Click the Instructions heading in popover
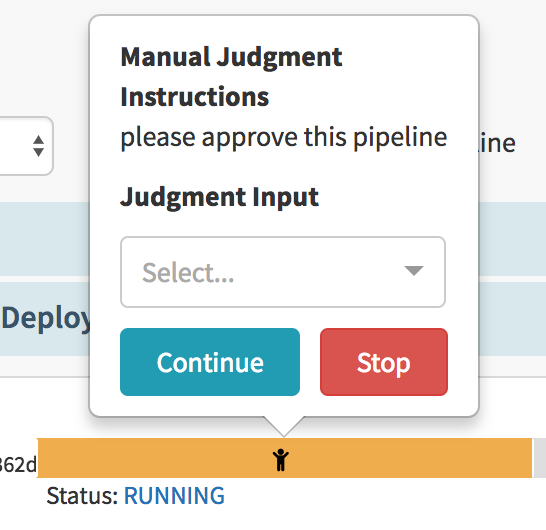The width and height of the screenshot is (546, 530). pyautogui.click(x=195, y=97)
